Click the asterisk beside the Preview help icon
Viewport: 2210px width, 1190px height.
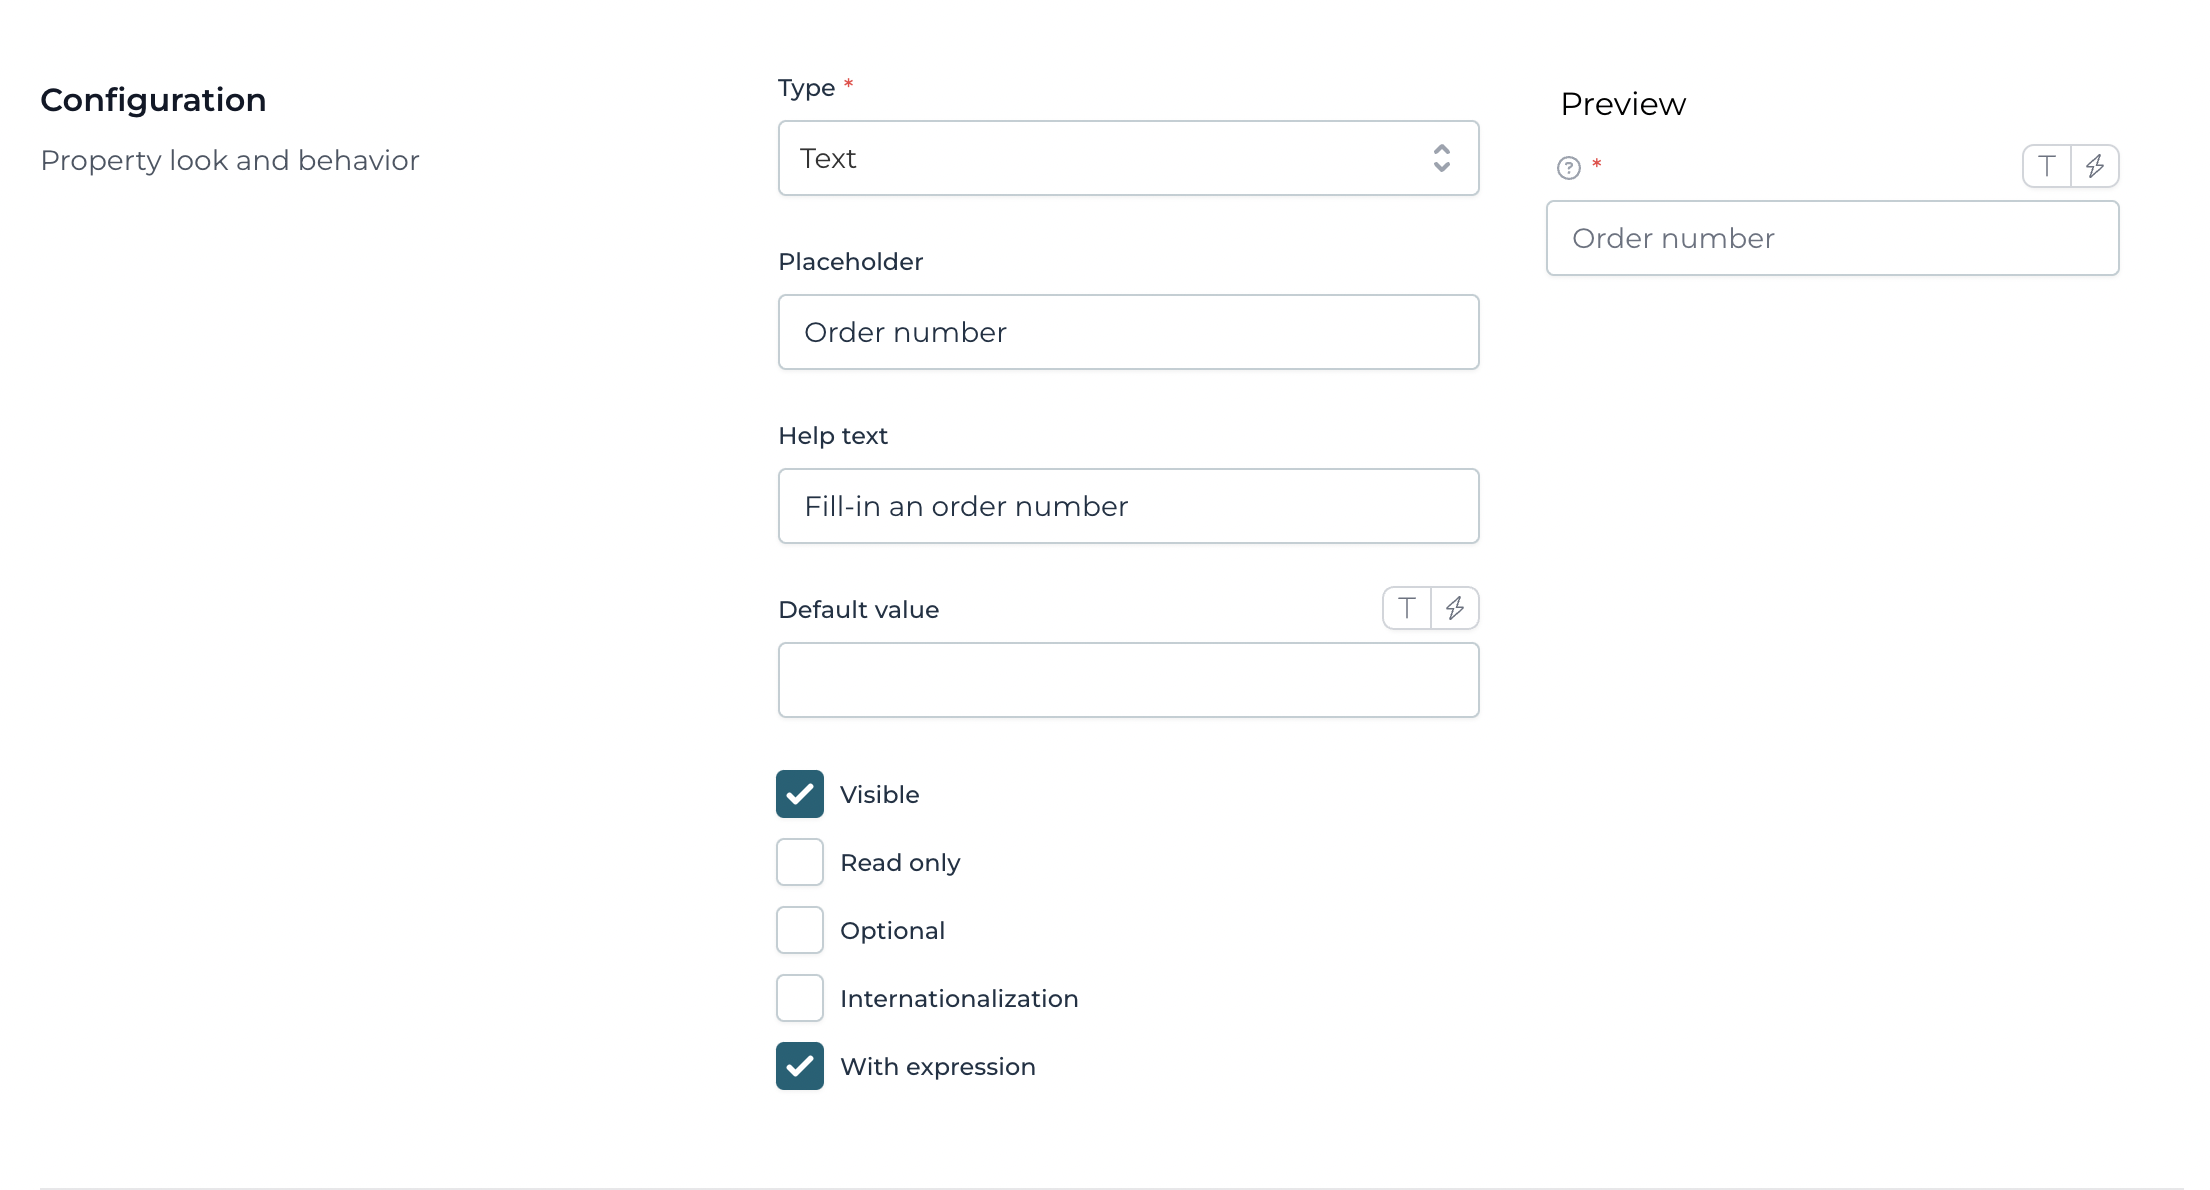pyautogui.click(x=1597, y=167)
